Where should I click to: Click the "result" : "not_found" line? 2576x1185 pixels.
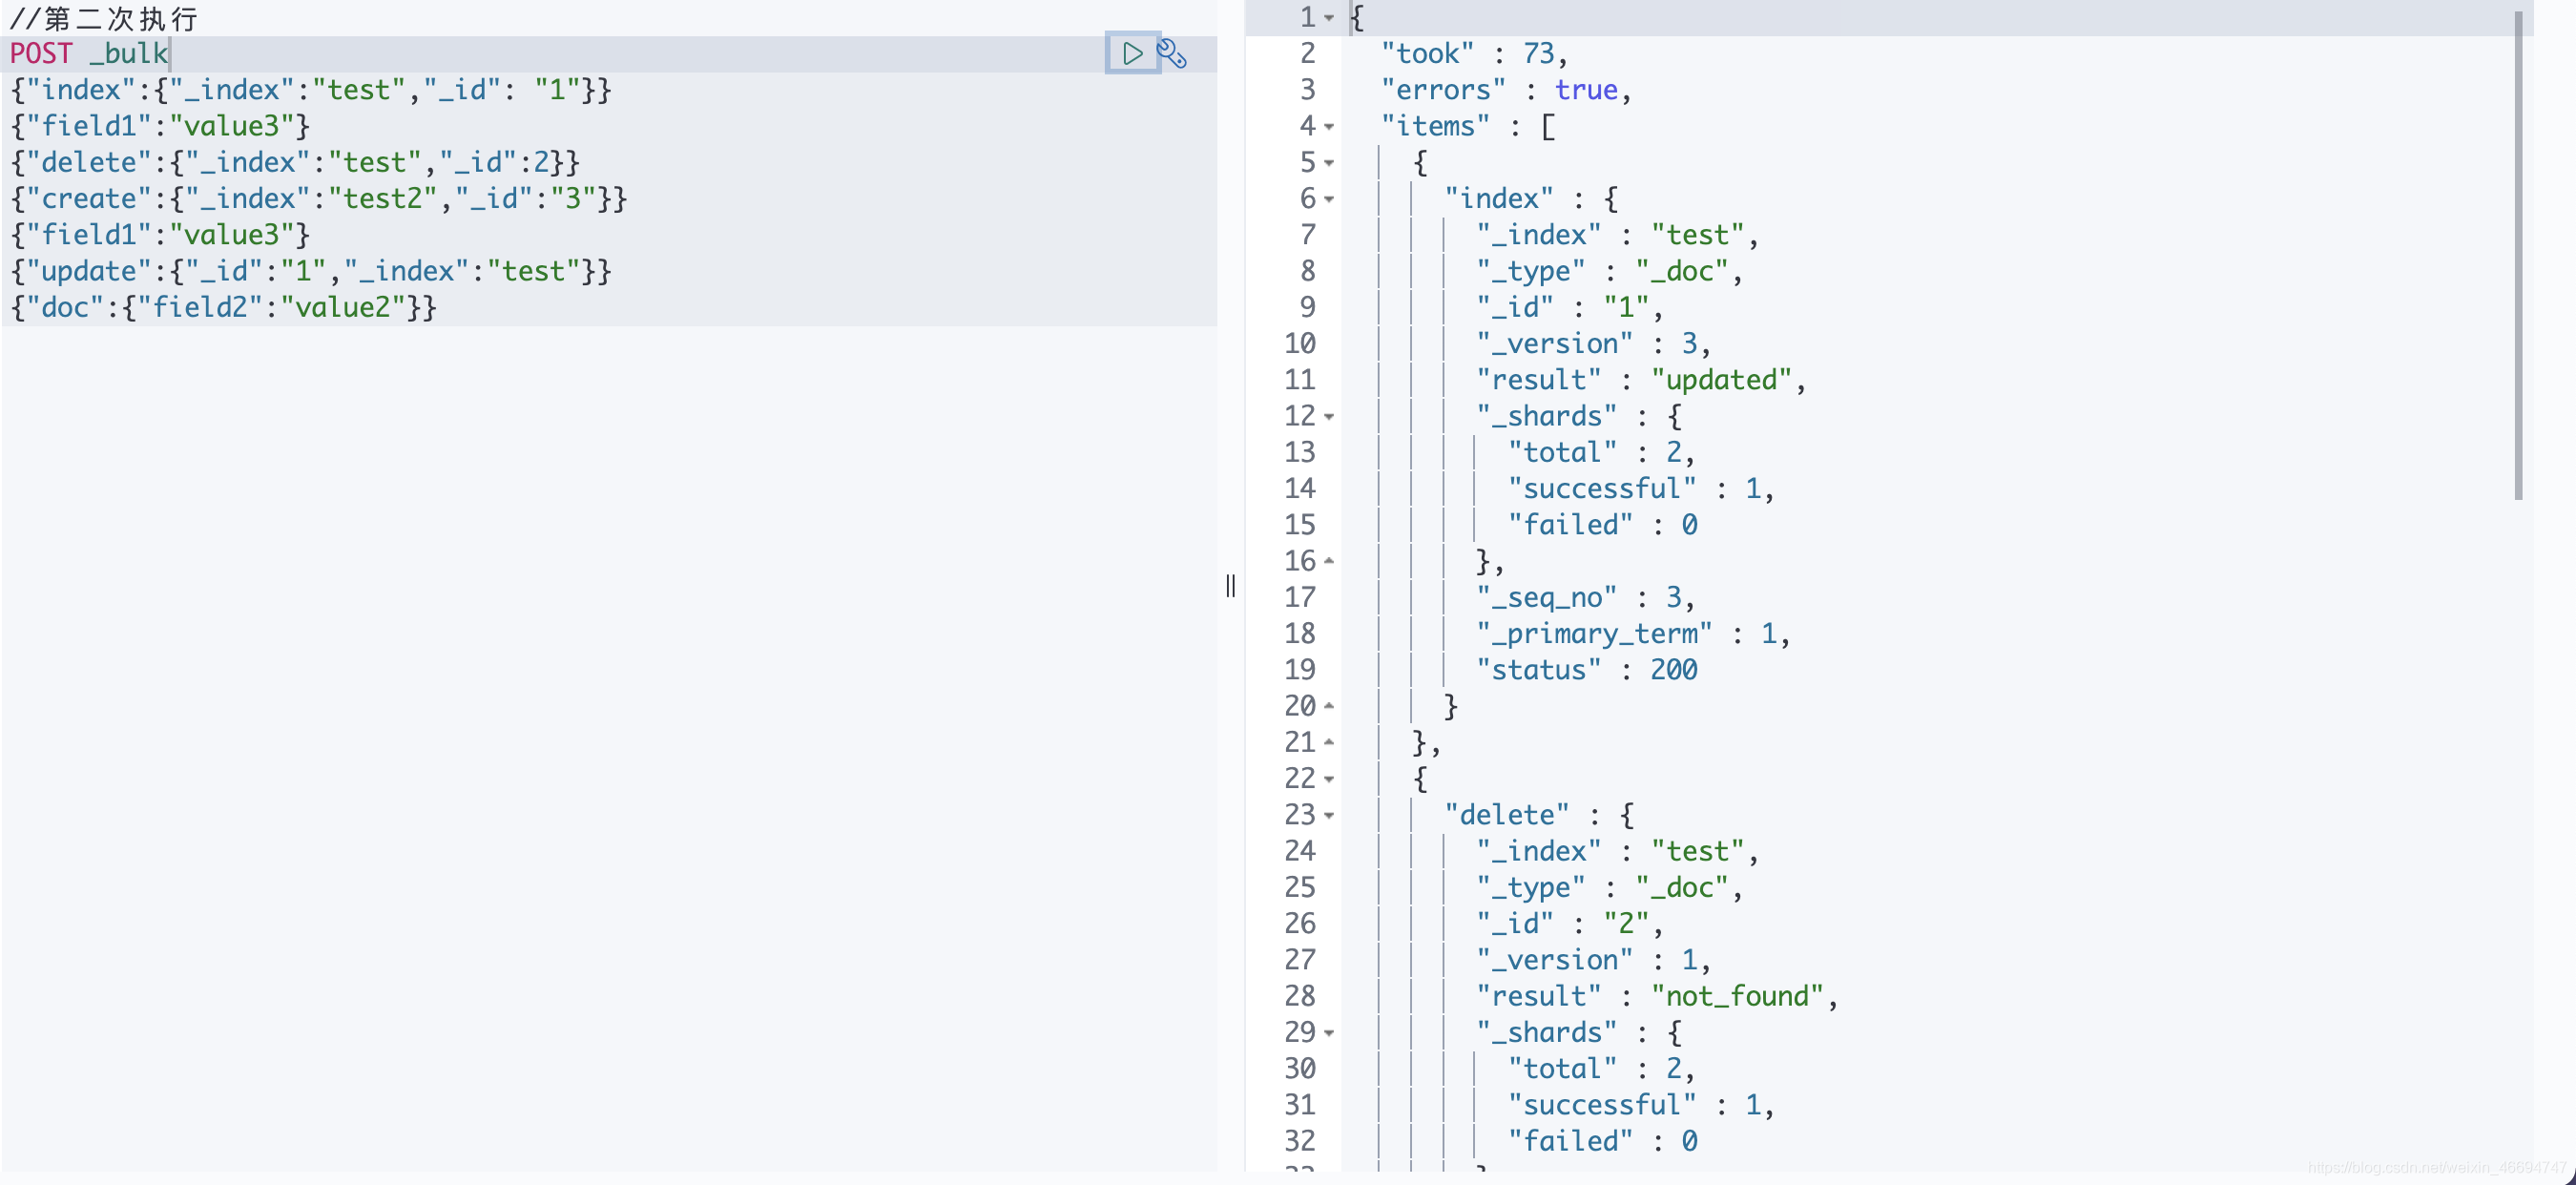click(x=1657, y=996)
